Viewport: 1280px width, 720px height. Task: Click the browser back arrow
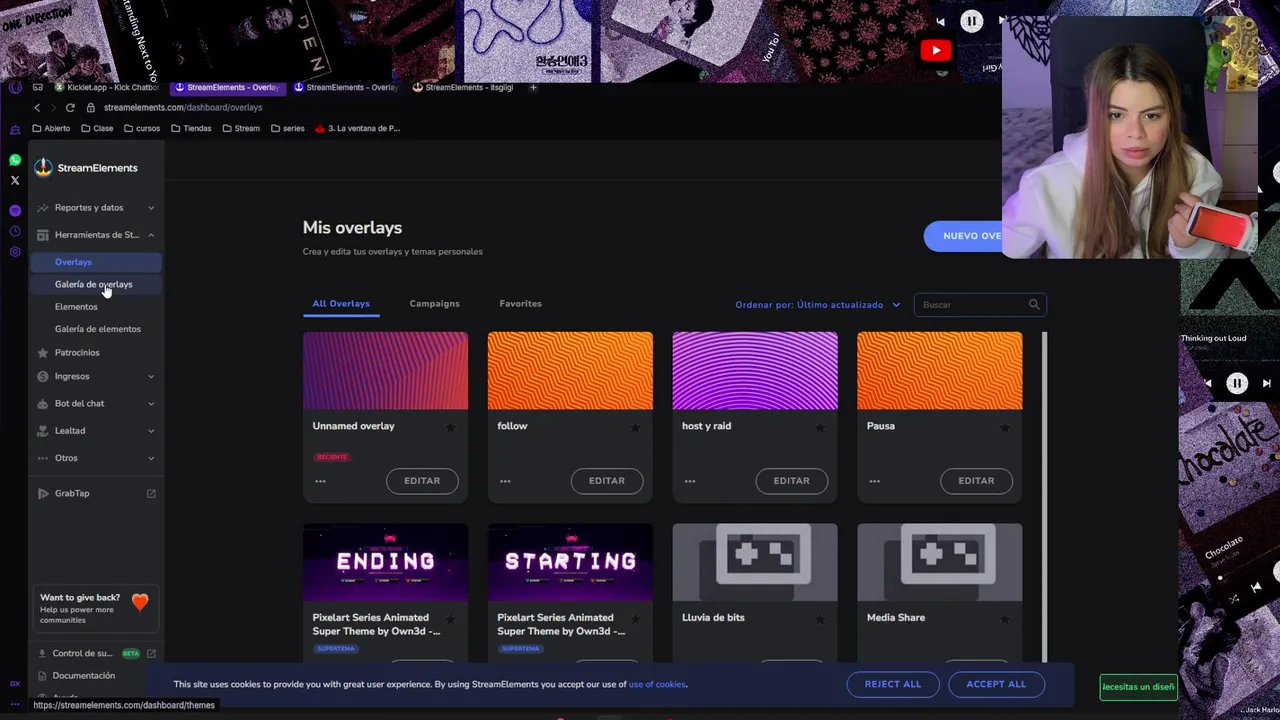(38, 107)
